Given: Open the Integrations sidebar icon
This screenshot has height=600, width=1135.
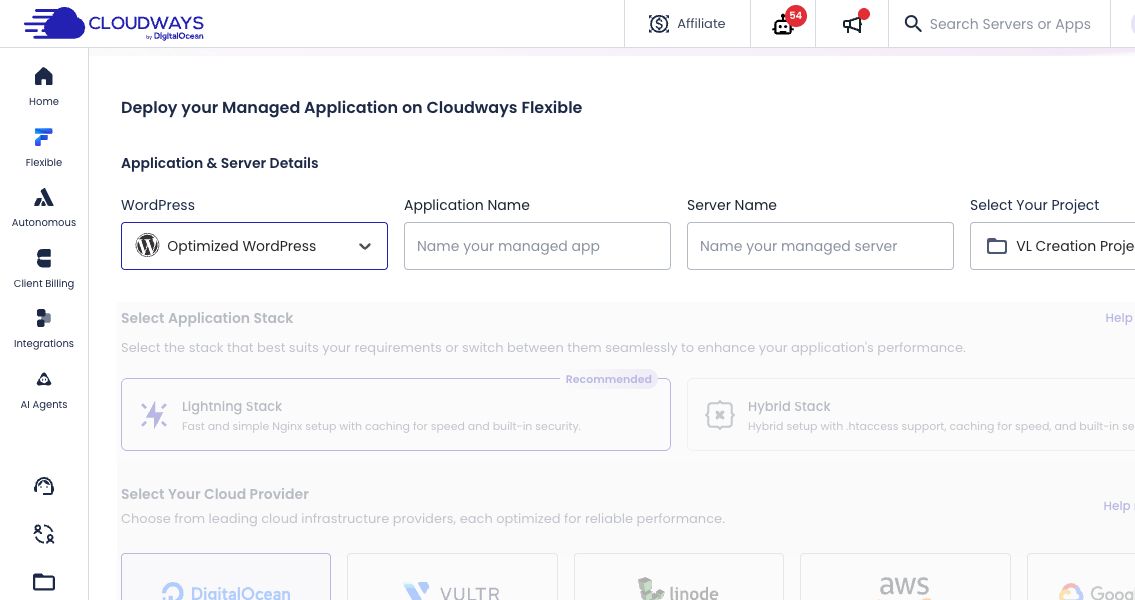Looking at the screenshot, I should point(43,329).
